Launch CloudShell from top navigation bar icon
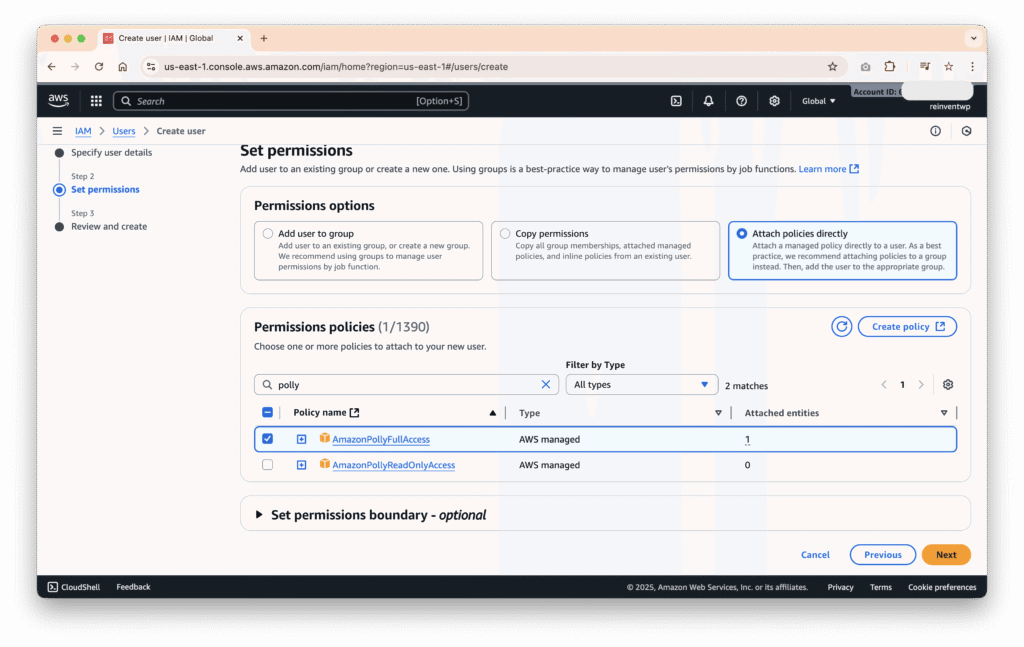The height and width of the screenshot is (647, 1024). click(676, 101)
